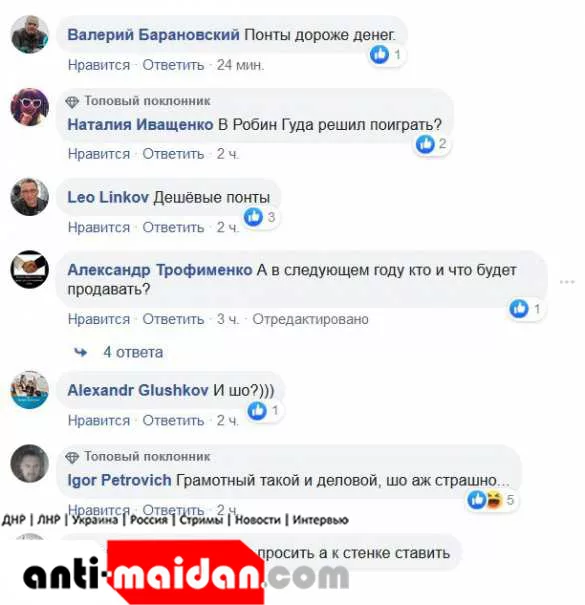This screenshot has width=585, height=605.
Task: Expand the 4 ответа replies thread
Action: pos(133,352)
